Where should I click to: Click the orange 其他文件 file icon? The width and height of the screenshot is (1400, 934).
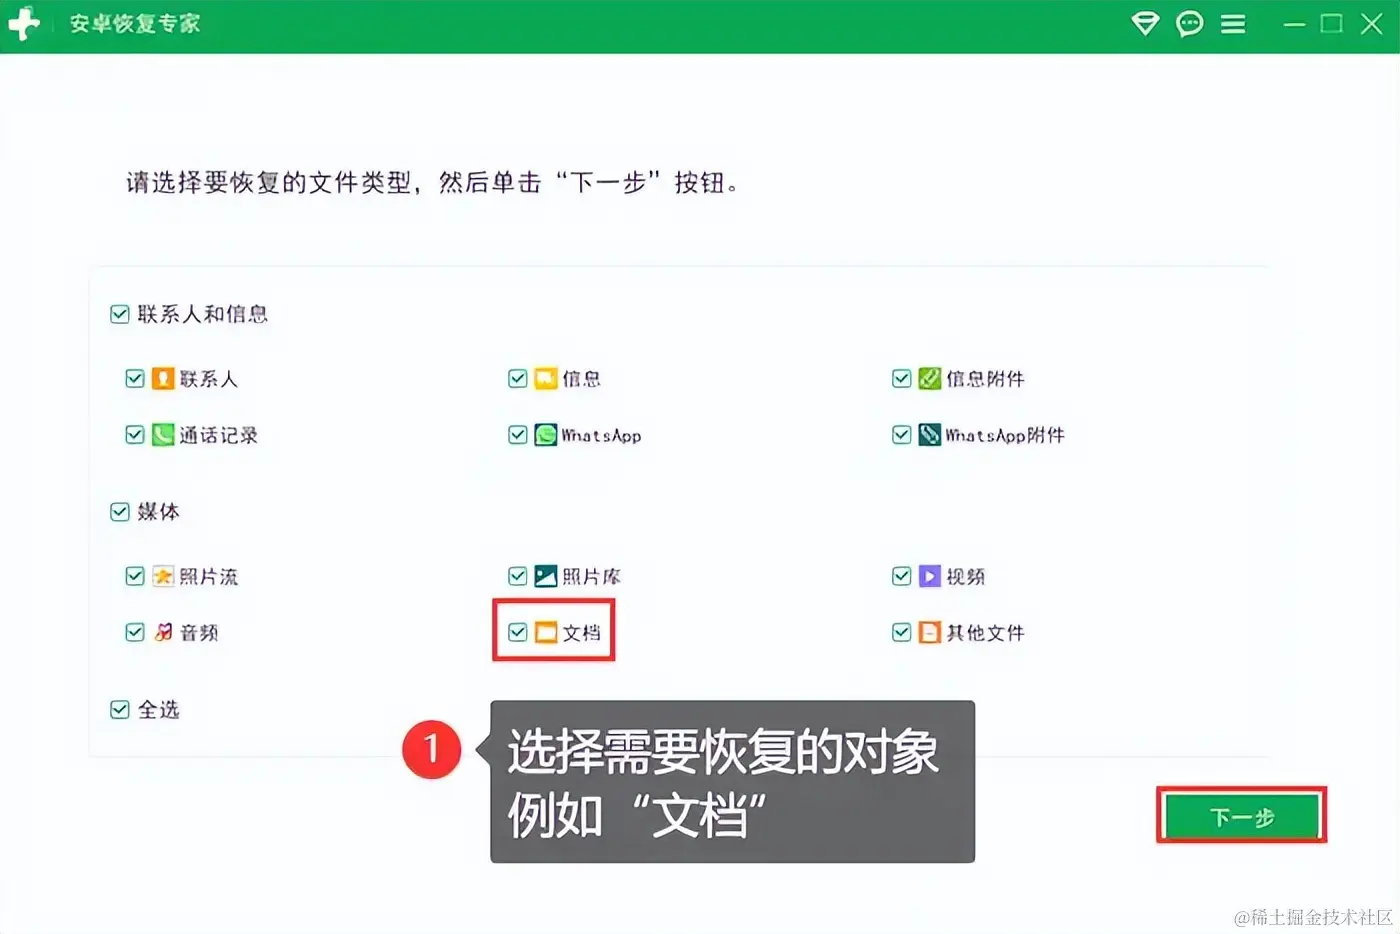pyautogui.click(x=930, y=632)
